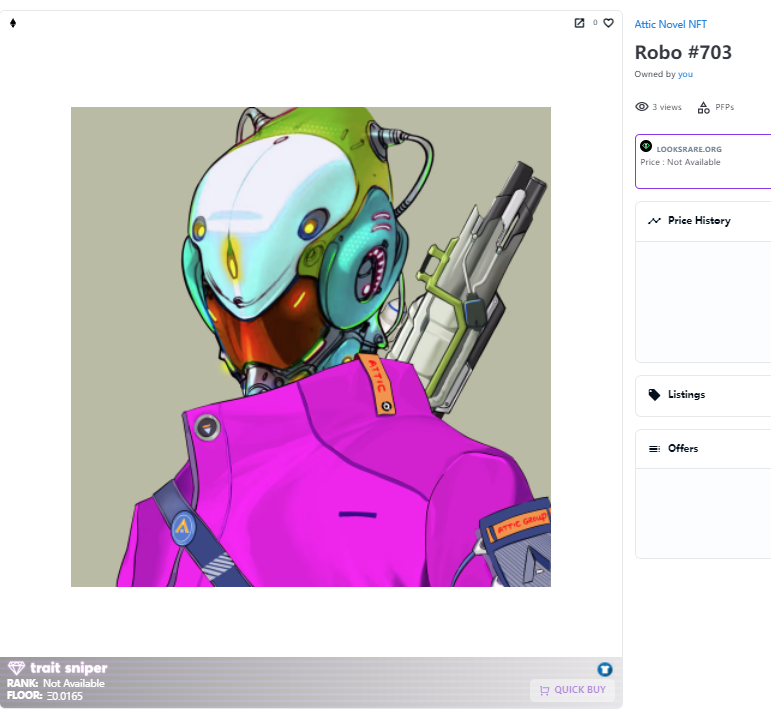Image resolution: width=771 pixels, height=711 pixels.
Task: Click the trait sniper diamond logo
Action: [16, 668]
